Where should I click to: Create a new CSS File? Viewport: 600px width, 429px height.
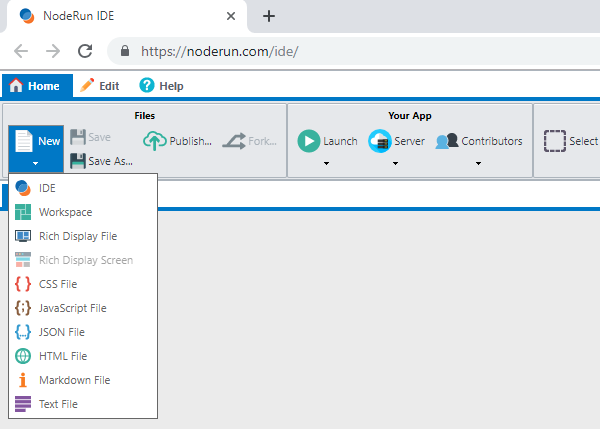tap(83, 284)
